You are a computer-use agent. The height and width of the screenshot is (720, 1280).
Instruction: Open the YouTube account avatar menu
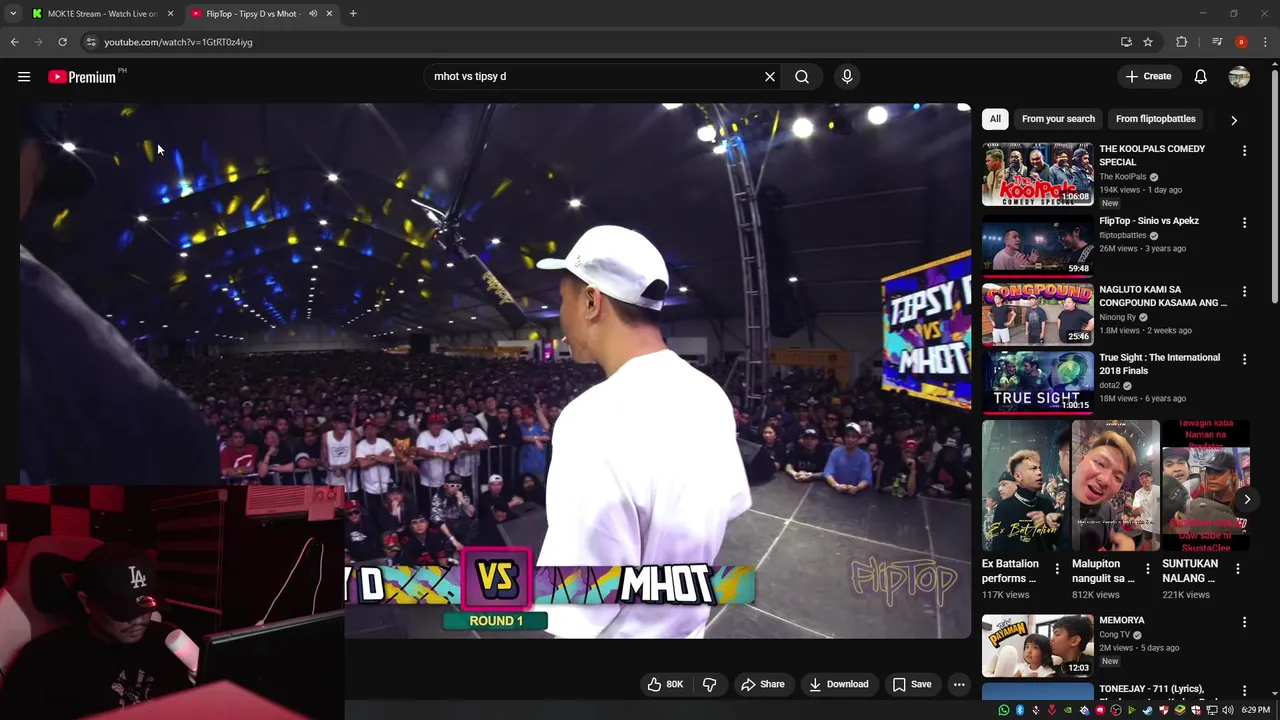[1239, 76]
